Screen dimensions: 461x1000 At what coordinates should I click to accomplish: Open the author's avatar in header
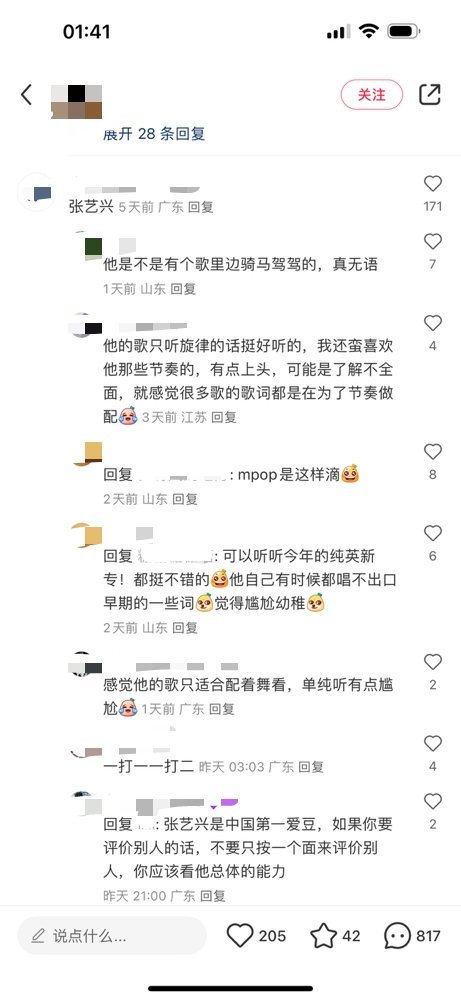(x=77, y=102)
